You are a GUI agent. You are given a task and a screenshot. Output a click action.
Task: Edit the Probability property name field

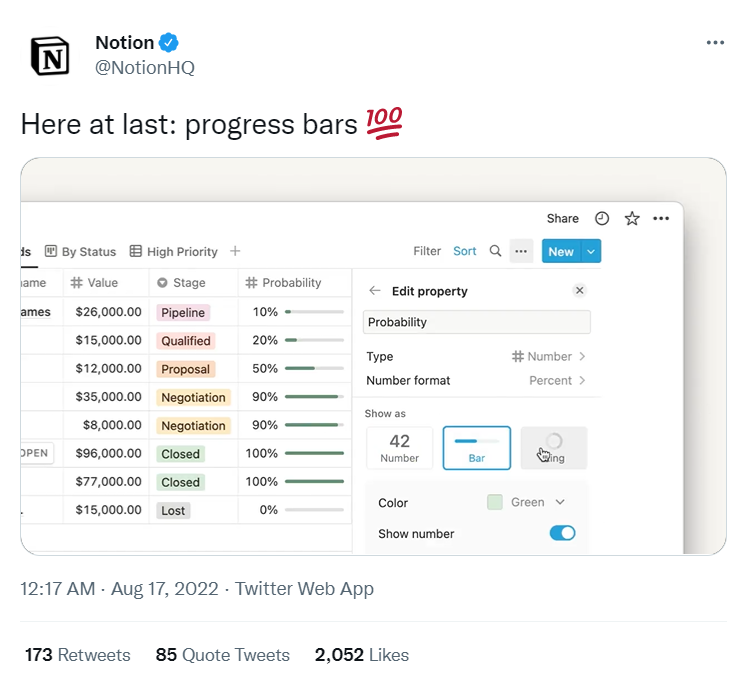click(476, 322)
